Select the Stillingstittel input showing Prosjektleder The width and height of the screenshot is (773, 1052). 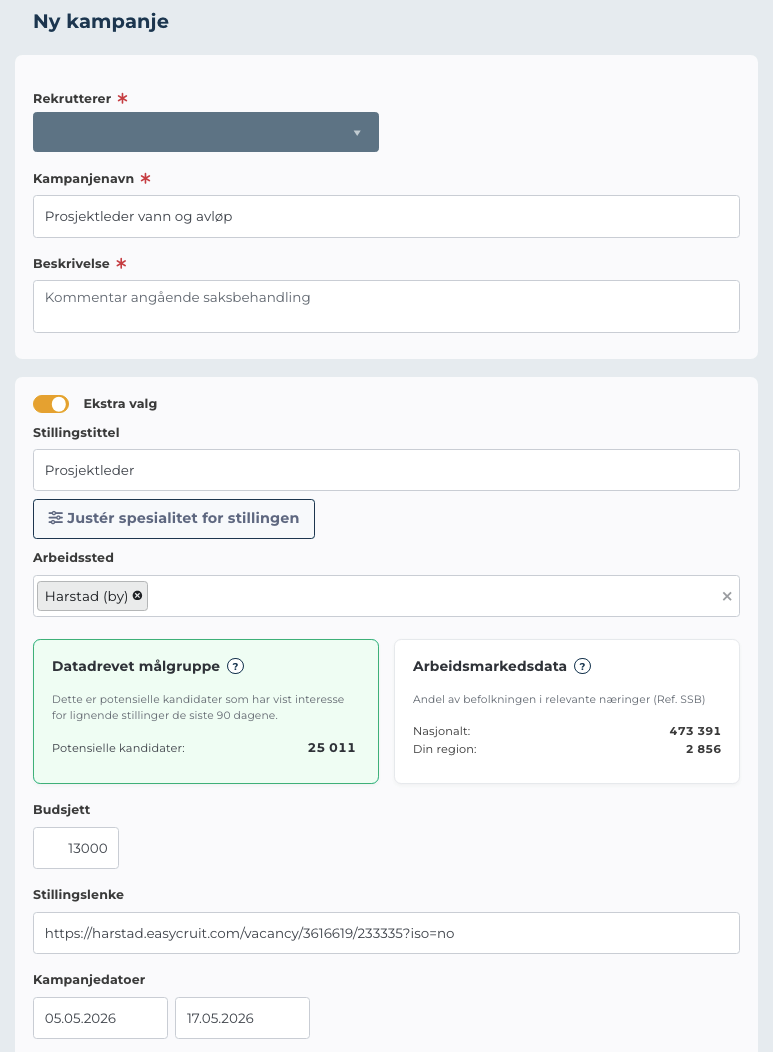click(386, 469)
